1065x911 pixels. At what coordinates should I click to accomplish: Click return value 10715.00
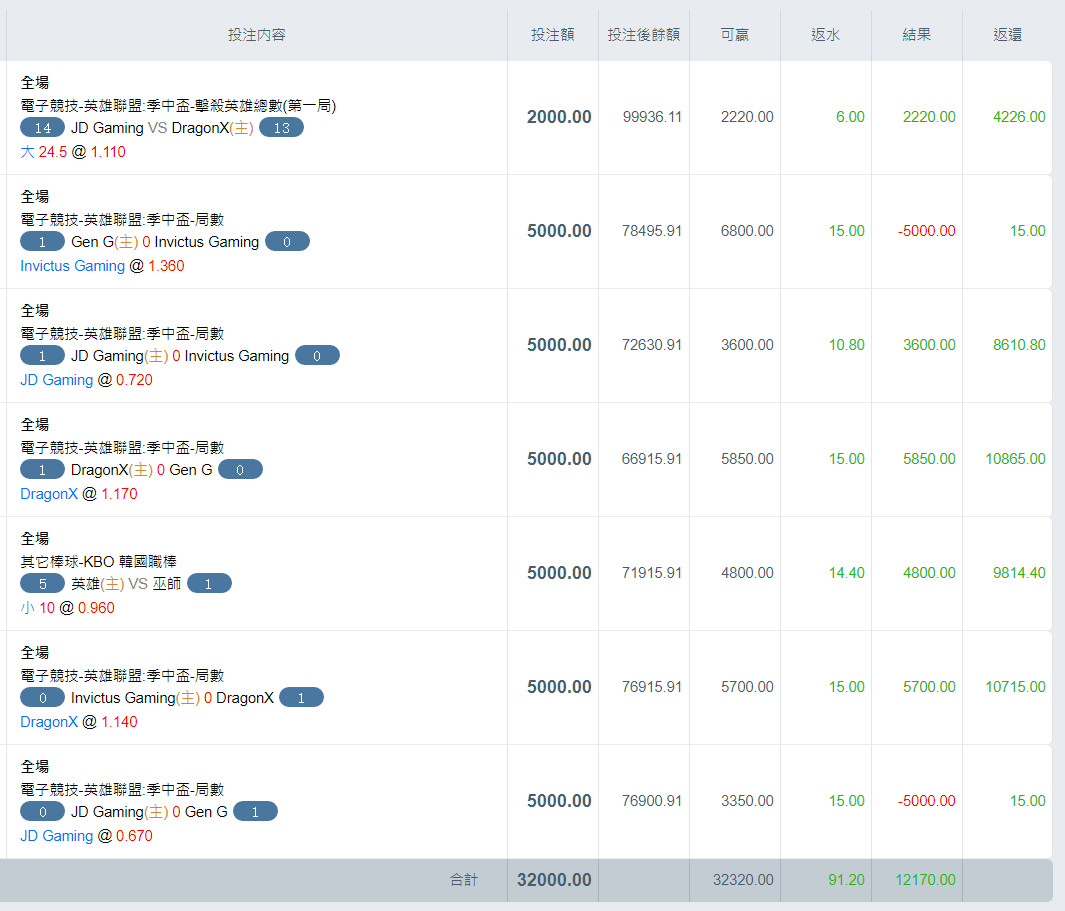pyautogui.click(x=1015, y=687)
